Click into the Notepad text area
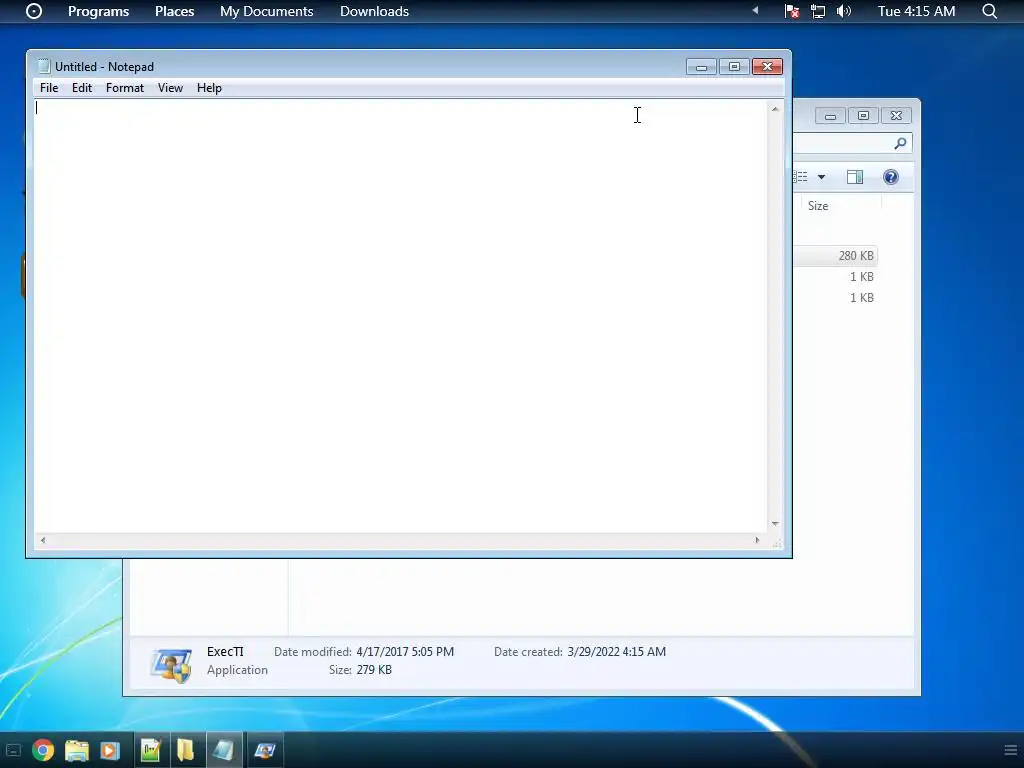The image size is (1024, 768). tap(400, 316)
